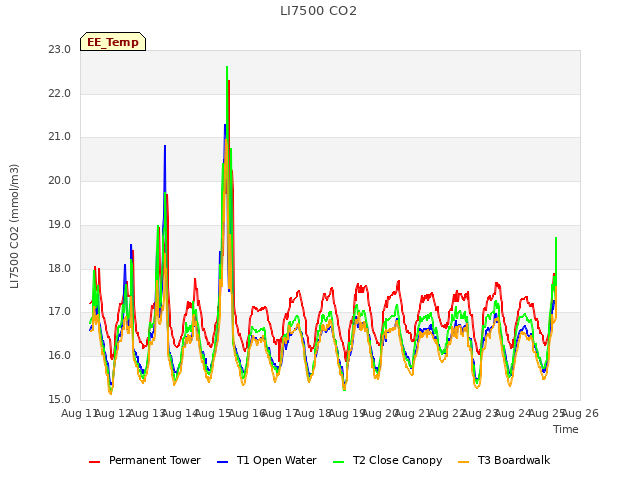Toggle the Permanent Tower legend entry
Viewport: 640px width, 480px height.
pyautogui.click(x=144, y=460)
